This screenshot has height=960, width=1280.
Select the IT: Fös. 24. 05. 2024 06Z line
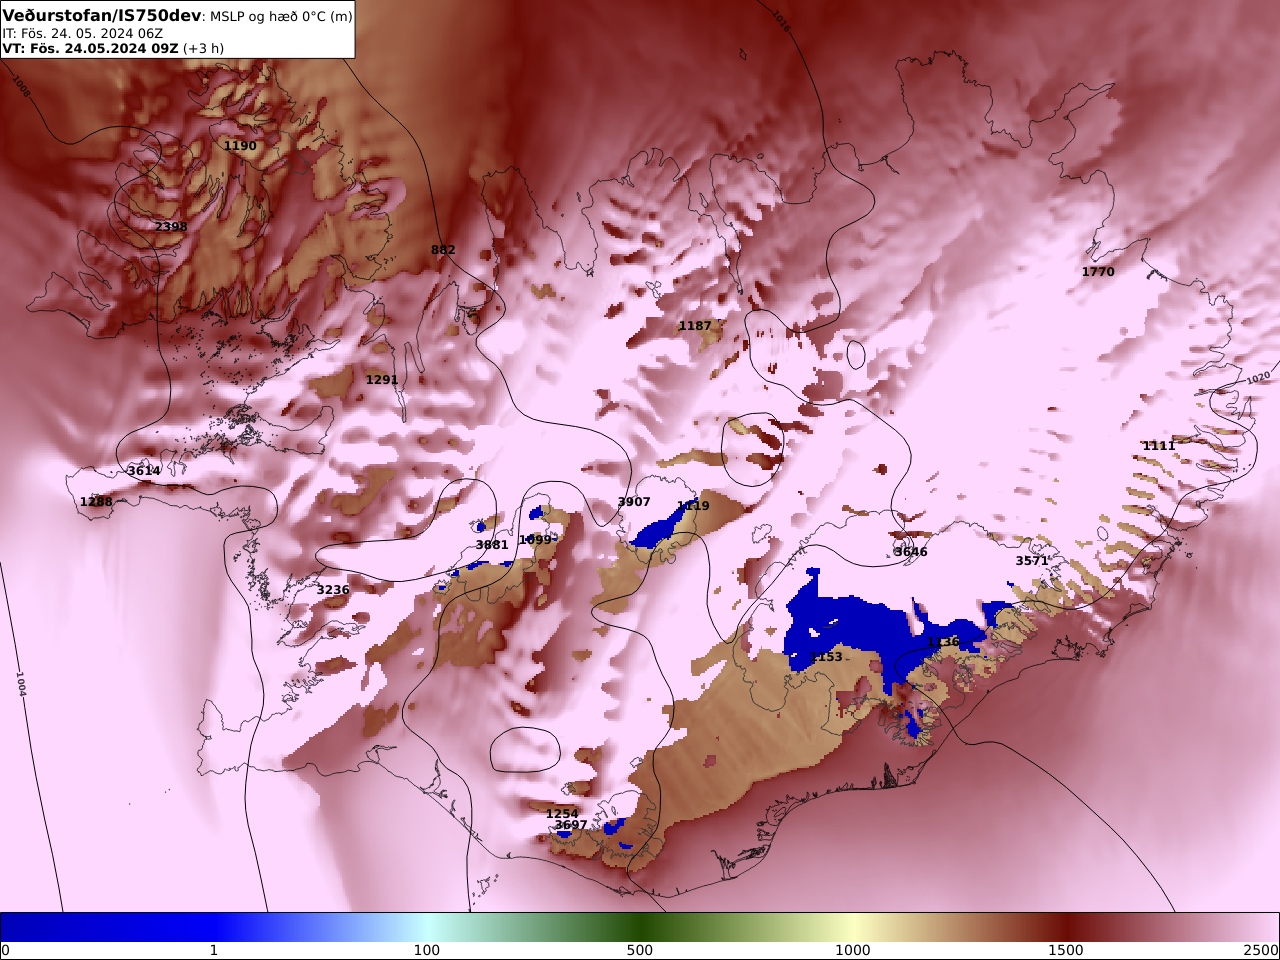(82, 33)
